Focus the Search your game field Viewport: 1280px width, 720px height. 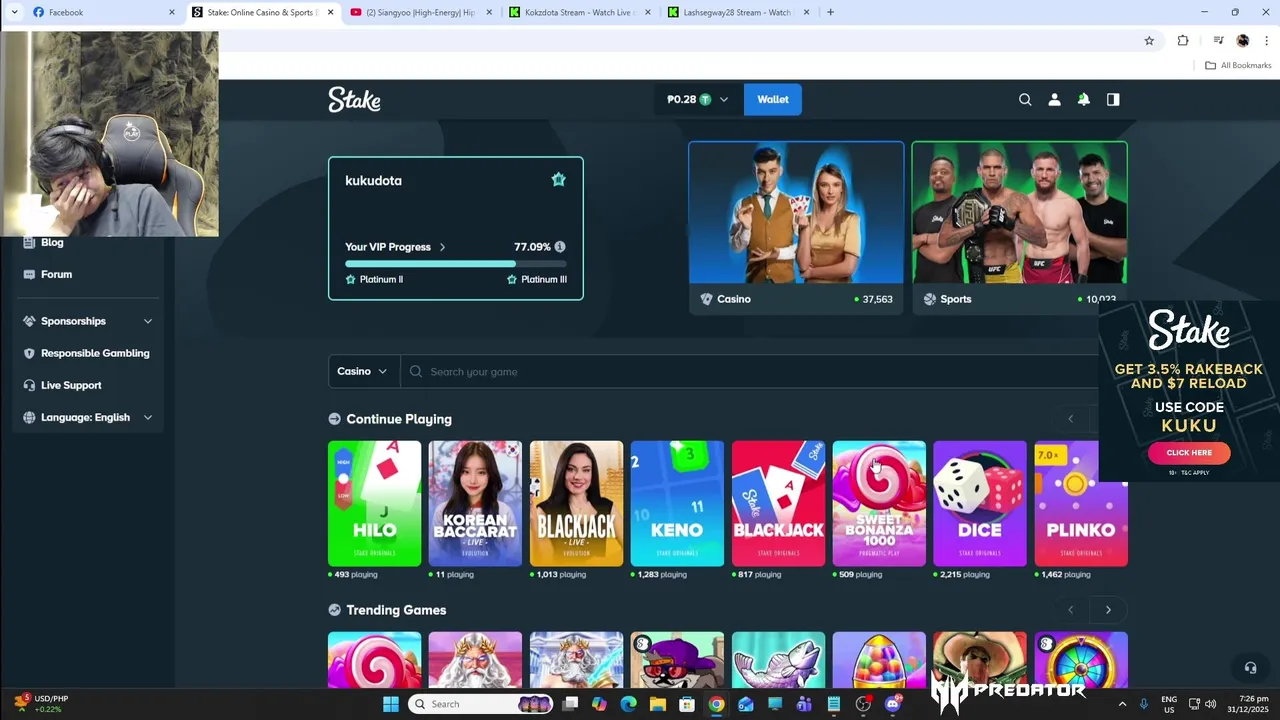(x=750, y=371)
